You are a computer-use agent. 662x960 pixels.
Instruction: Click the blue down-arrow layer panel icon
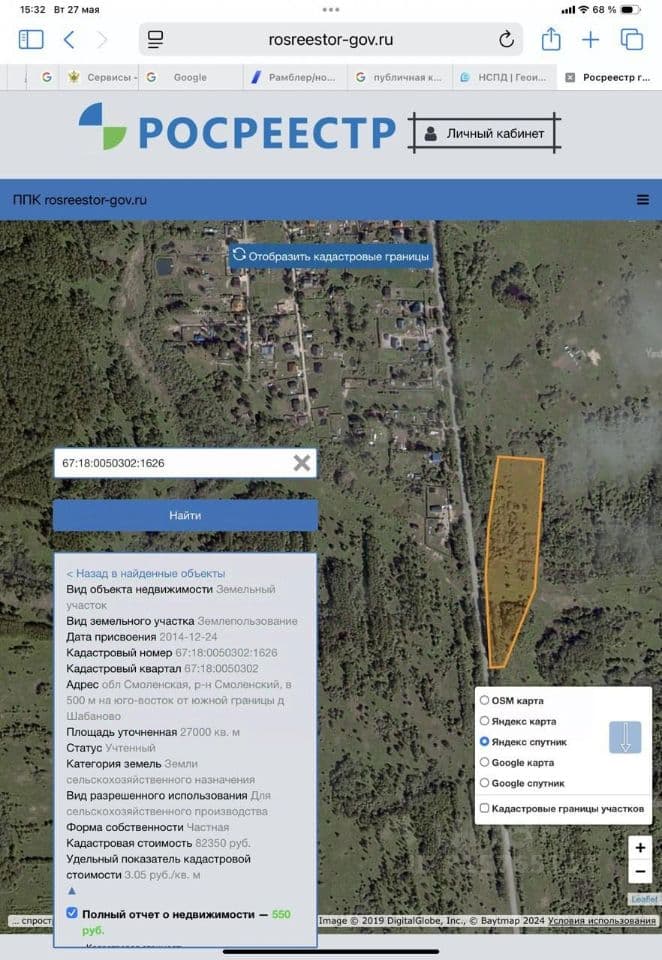[625, 737]
